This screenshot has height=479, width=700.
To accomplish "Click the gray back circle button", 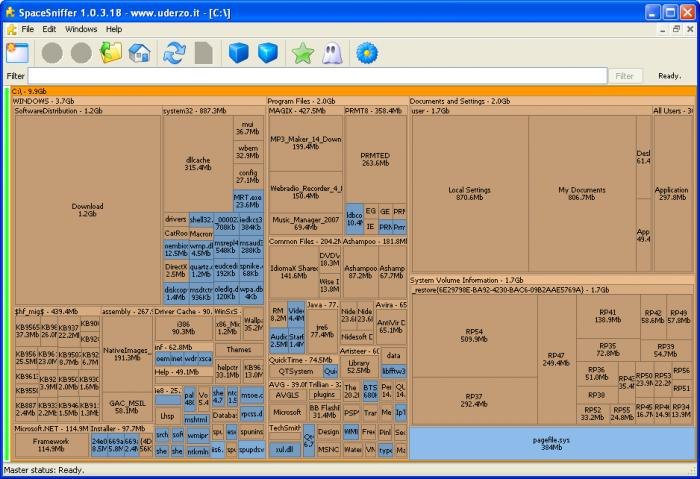I will pos(52,52).
